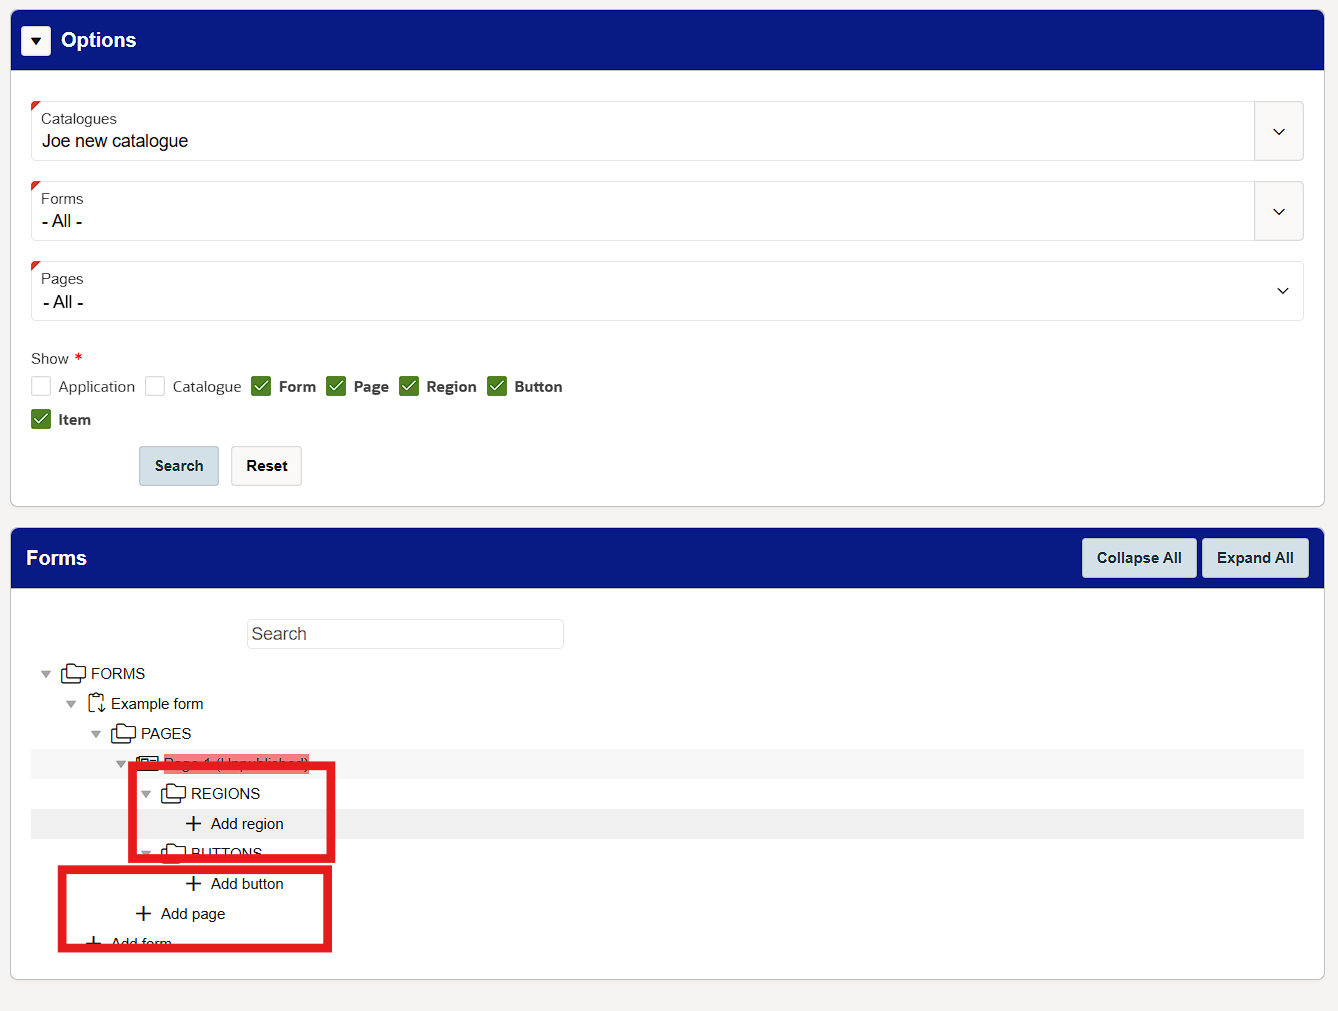Click the plus icon beside Add page

click(x=142, y=913)
